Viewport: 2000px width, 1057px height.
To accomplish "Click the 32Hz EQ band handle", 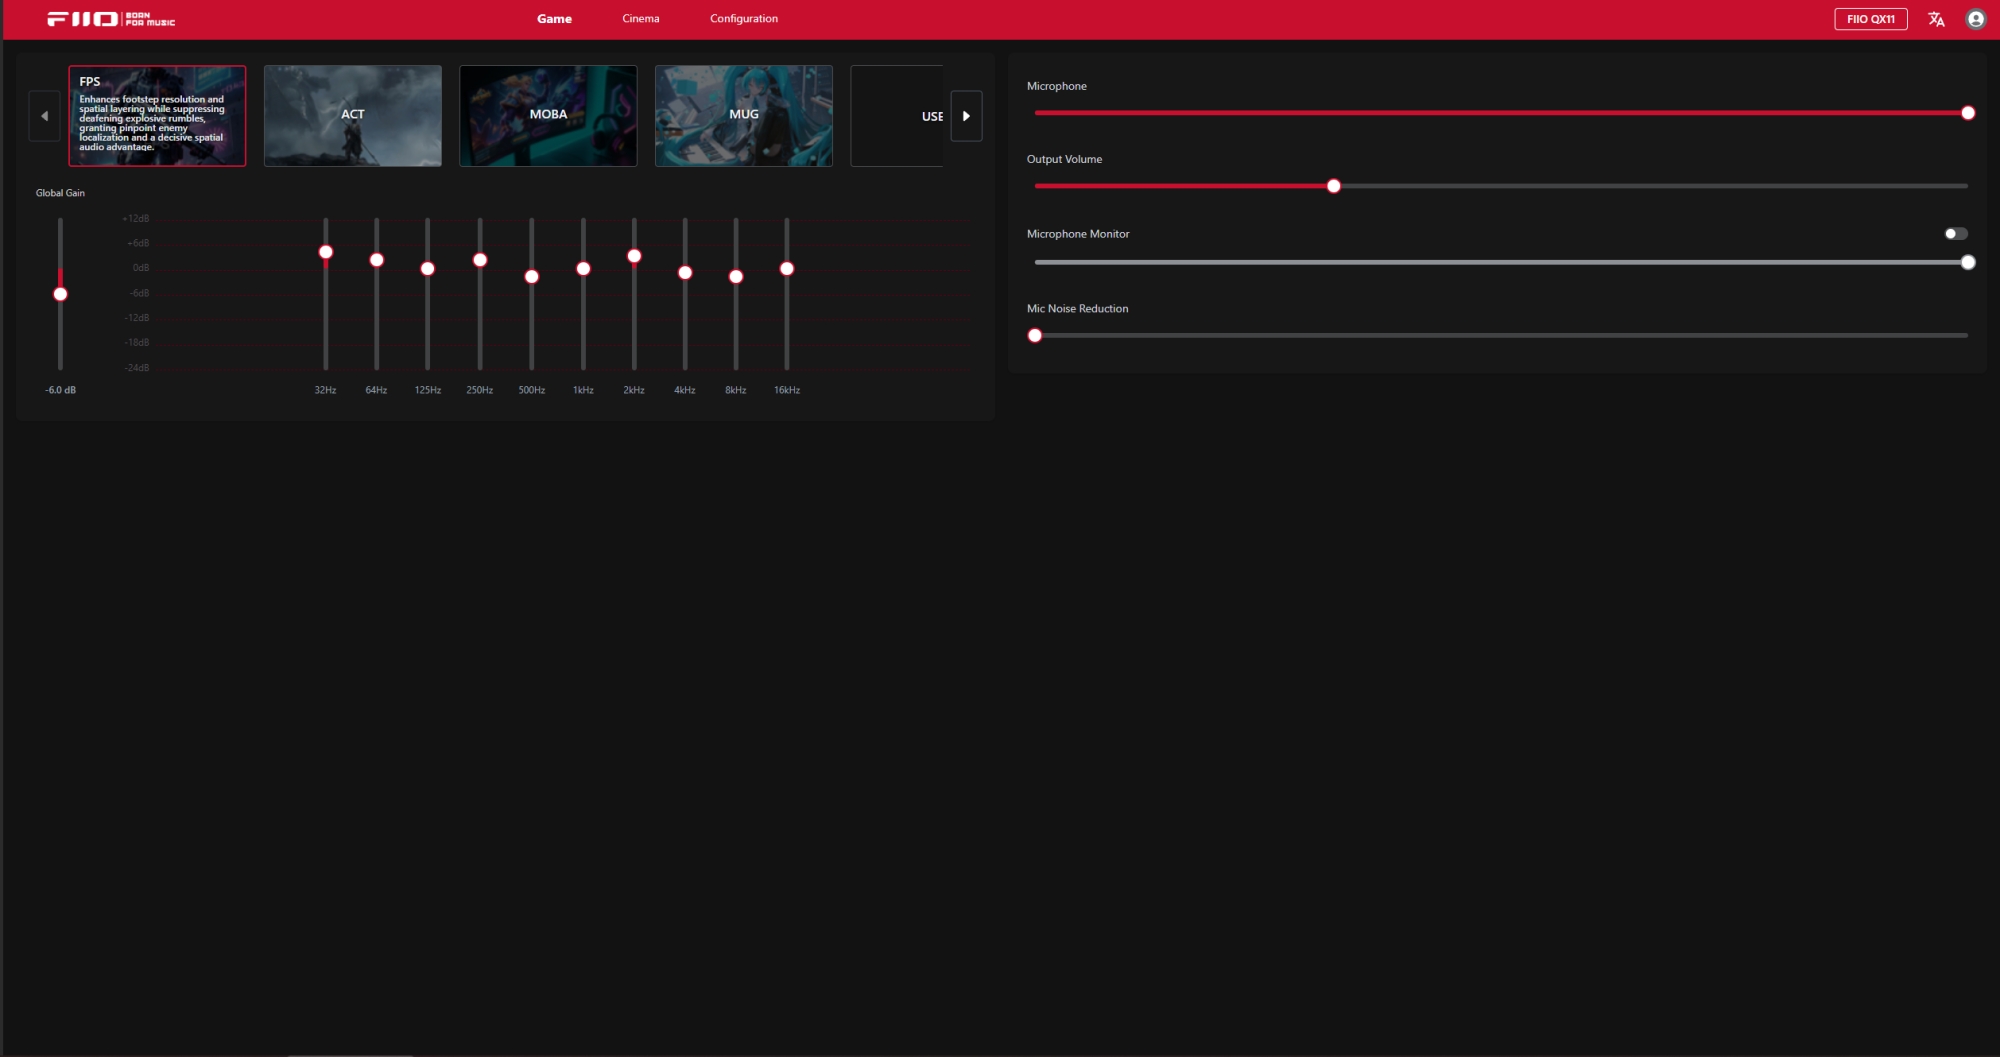I will [x=325, y=252].
